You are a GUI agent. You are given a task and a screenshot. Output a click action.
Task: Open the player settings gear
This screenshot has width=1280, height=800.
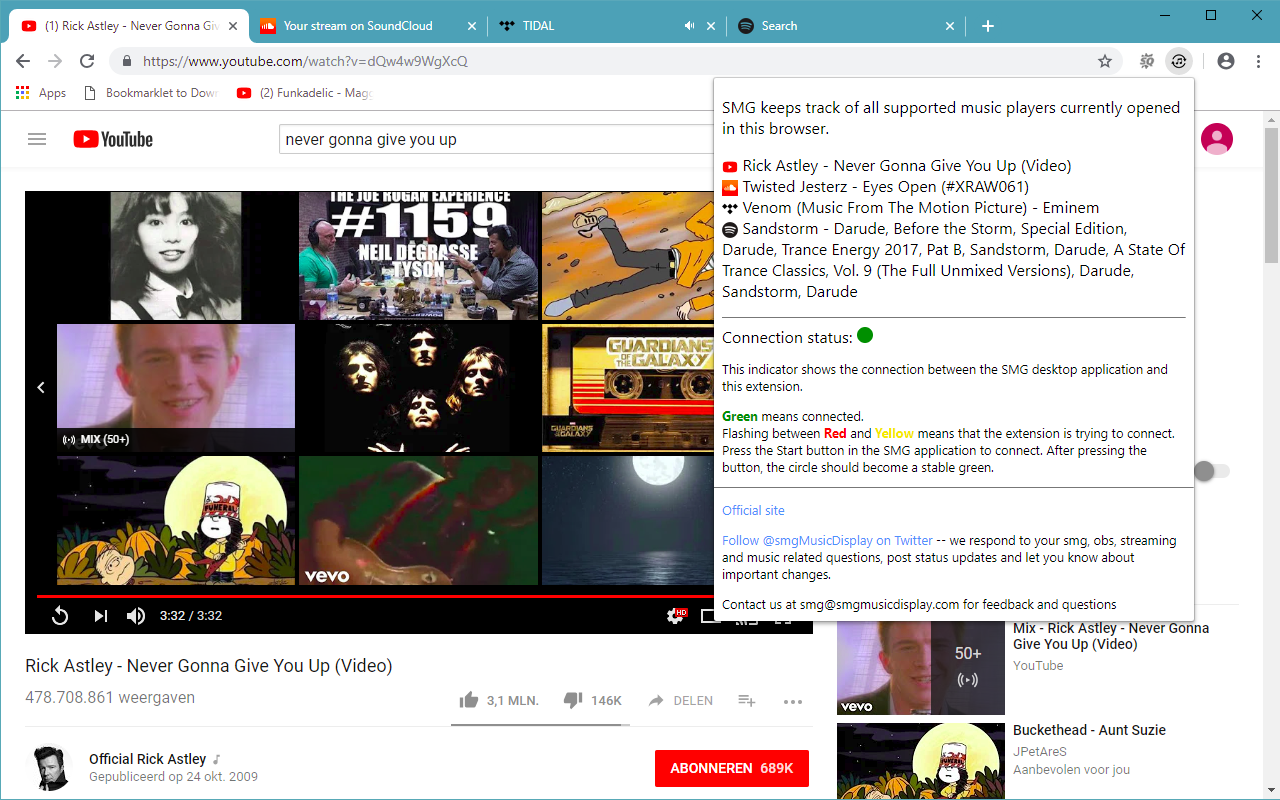click(676, 616)
